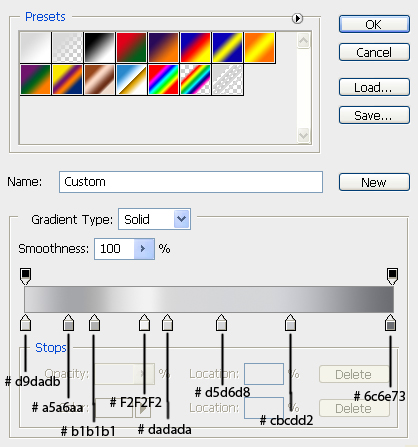Select the cbcdd2 color stop
The image size is (418, 447).
(290, 322)
